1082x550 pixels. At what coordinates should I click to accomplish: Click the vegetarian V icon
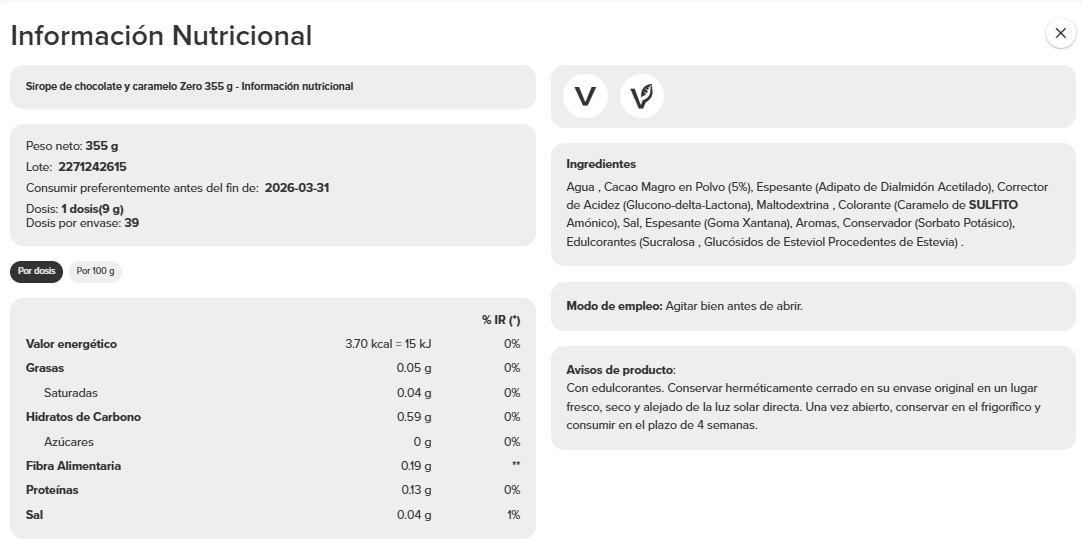586,96
